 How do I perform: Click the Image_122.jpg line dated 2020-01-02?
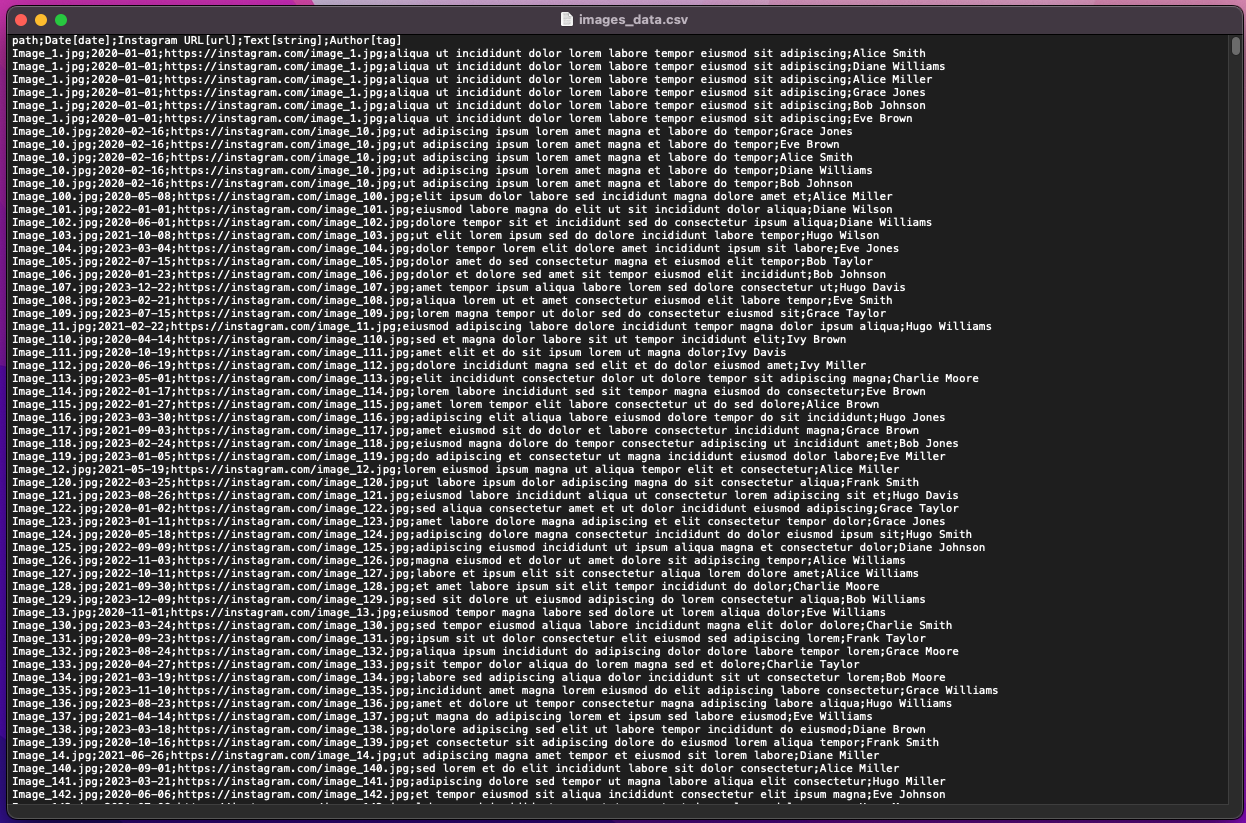(x=486, y=508)
